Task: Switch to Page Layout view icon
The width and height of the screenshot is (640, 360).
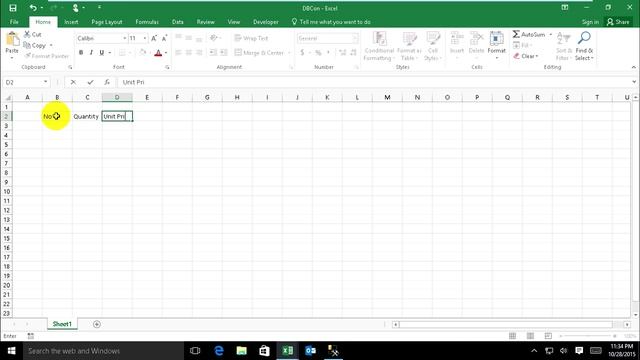Action: (x=530, y=336)
